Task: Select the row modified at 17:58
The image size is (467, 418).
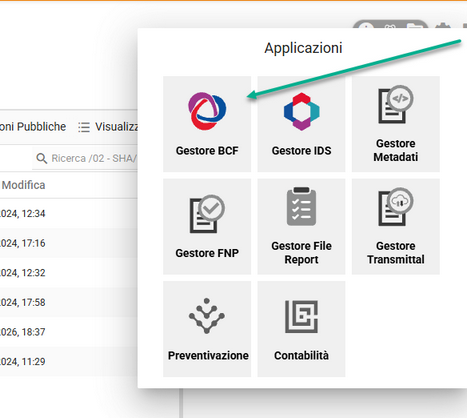Action: point(69,302)
